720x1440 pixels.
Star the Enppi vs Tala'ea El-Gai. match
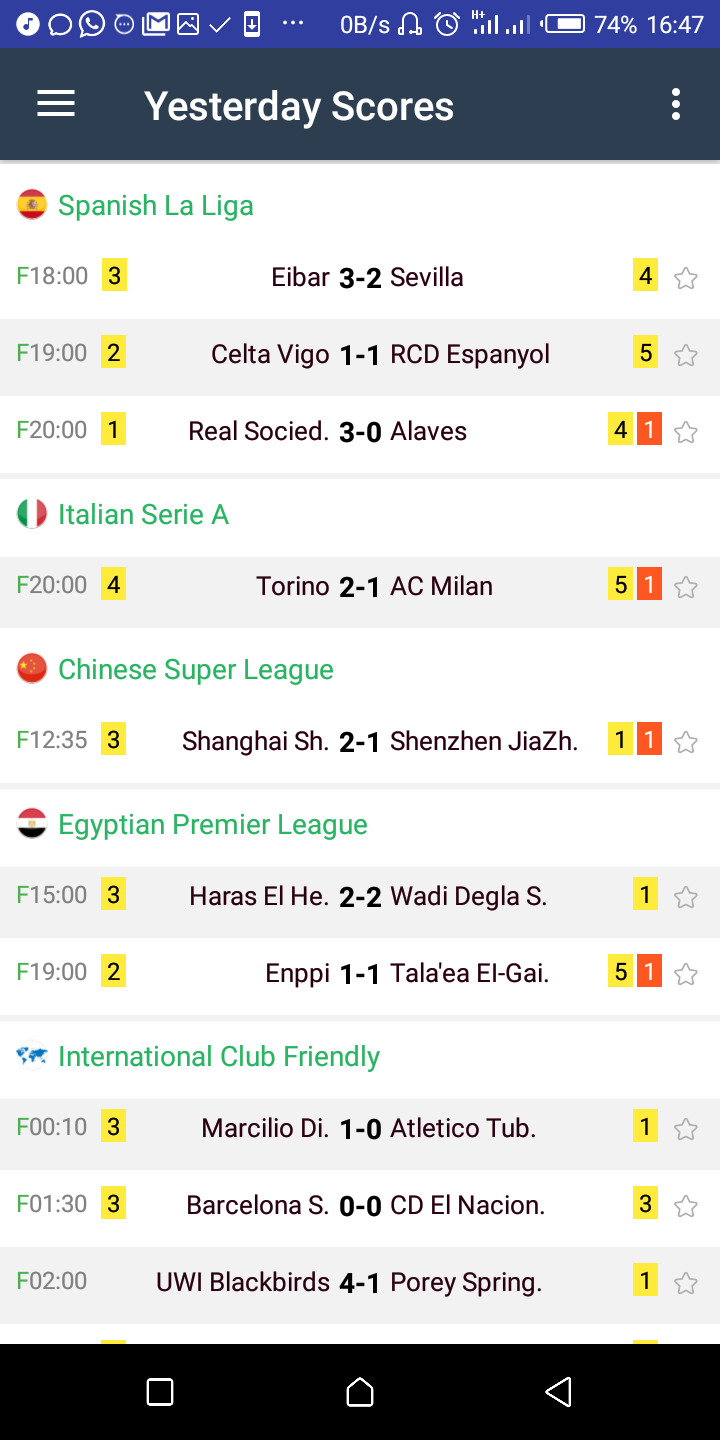coord(685,974)
